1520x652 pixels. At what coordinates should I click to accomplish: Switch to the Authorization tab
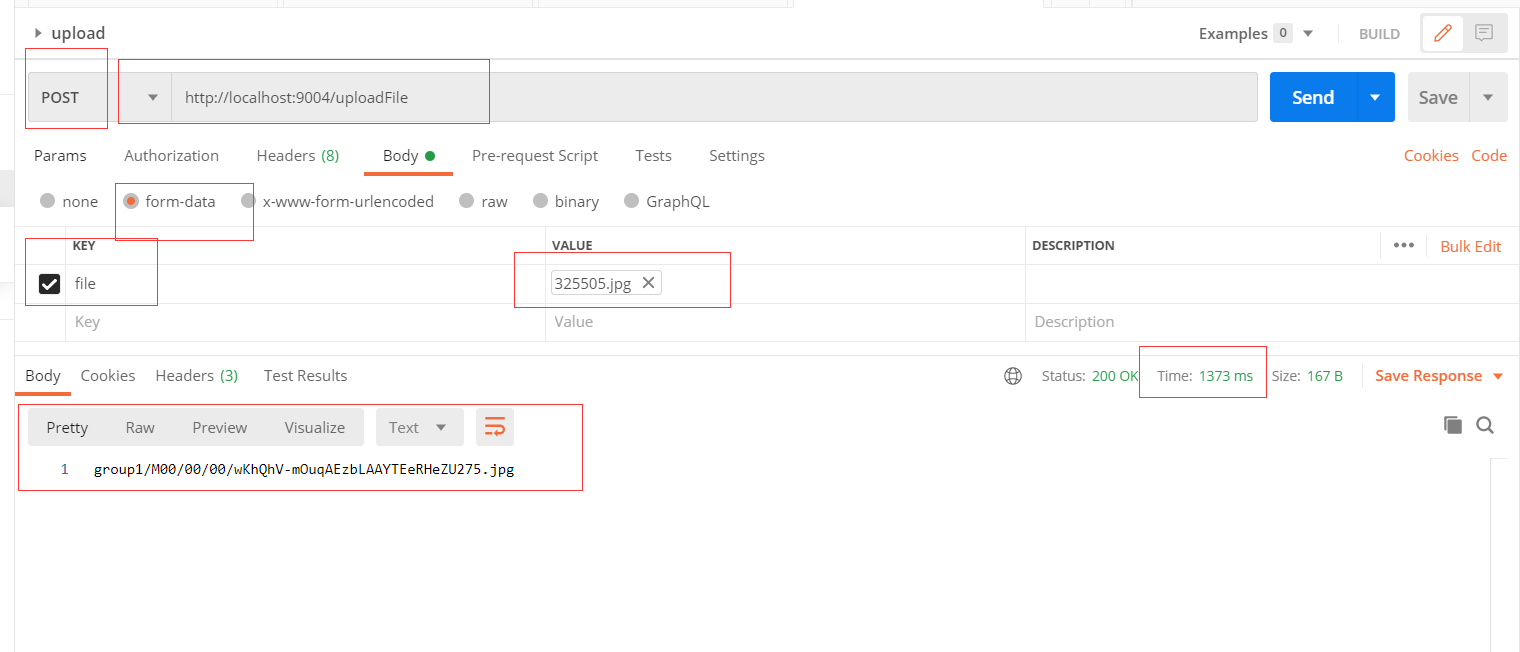[x=171, y=155]
